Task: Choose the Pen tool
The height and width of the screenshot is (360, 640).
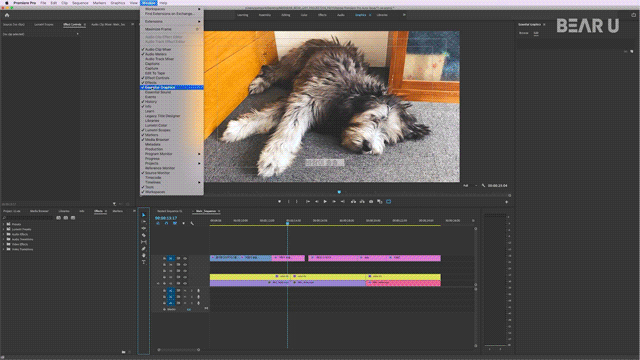Action: pos(144,249)
